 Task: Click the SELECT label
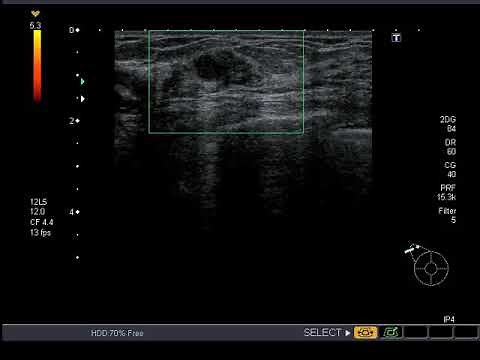tap(322, 332)
